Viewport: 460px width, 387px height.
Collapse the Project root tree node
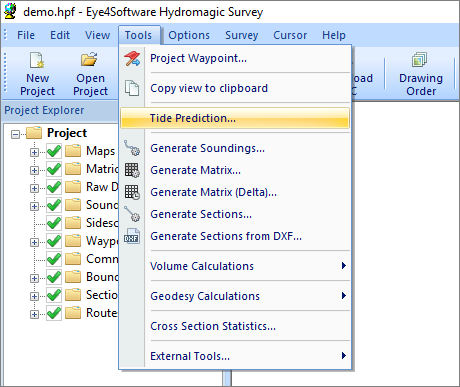tap(15, 134)
